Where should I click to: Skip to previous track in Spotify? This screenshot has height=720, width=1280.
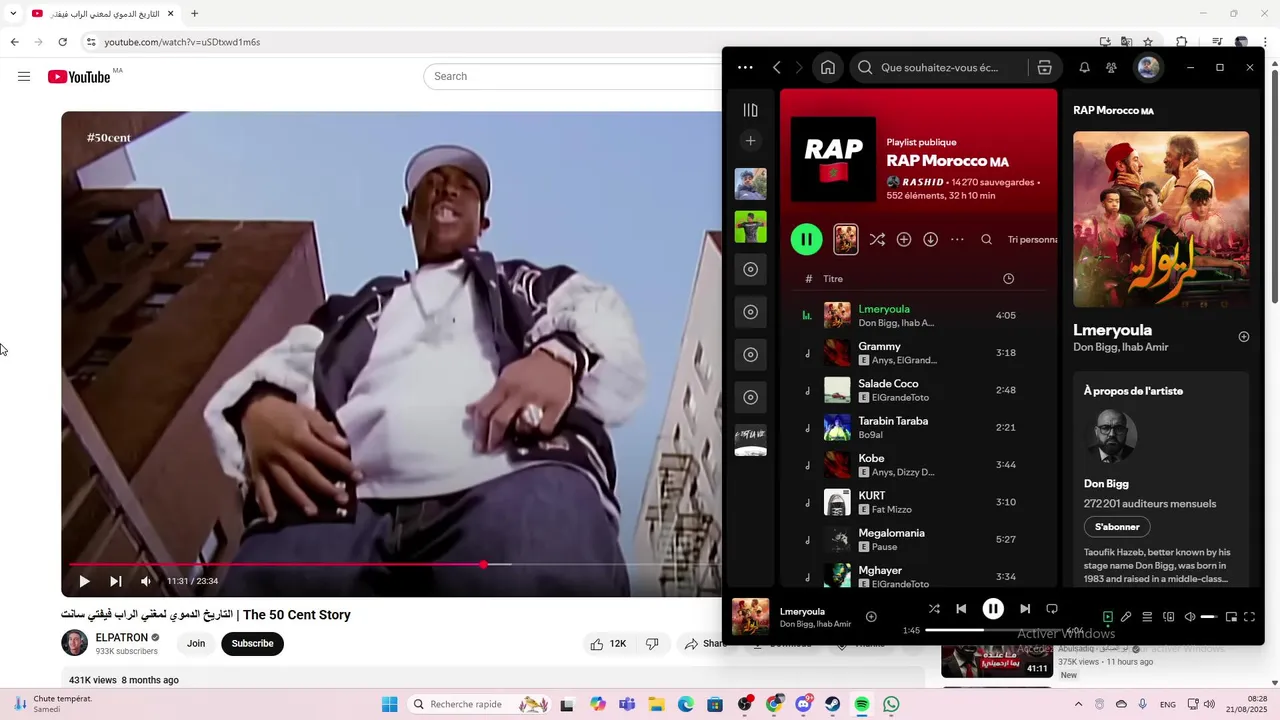coord(961,608)
